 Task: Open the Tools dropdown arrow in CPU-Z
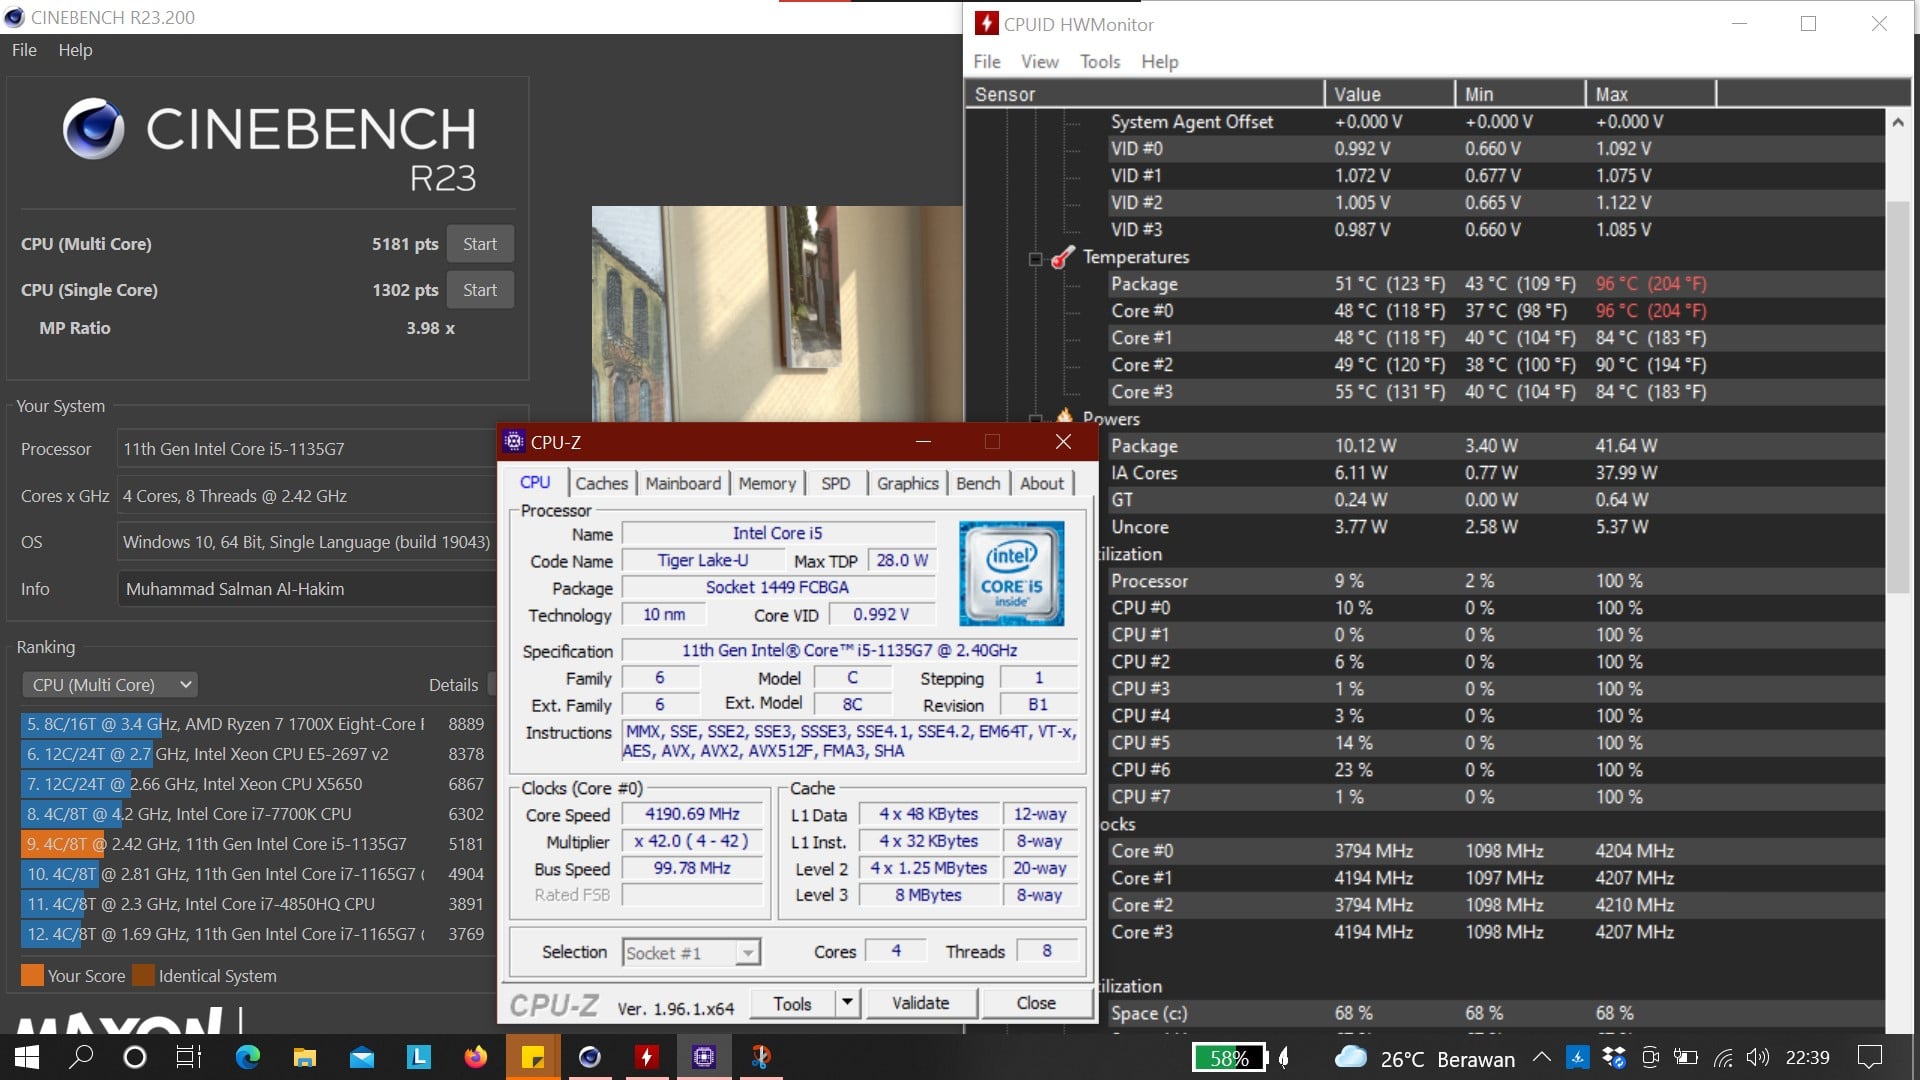point(848,1003)
